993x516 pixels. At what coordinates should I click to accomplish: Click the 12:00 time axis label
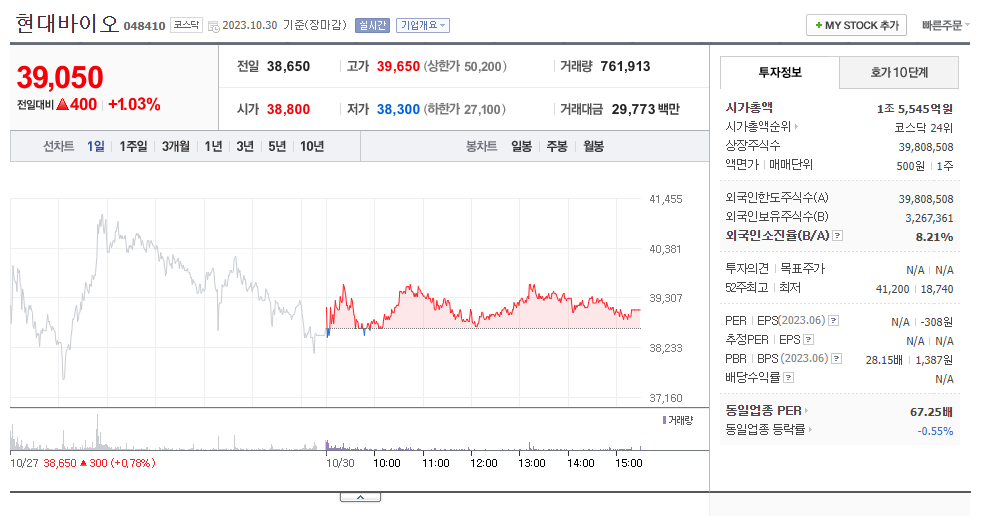coord(483,463)
